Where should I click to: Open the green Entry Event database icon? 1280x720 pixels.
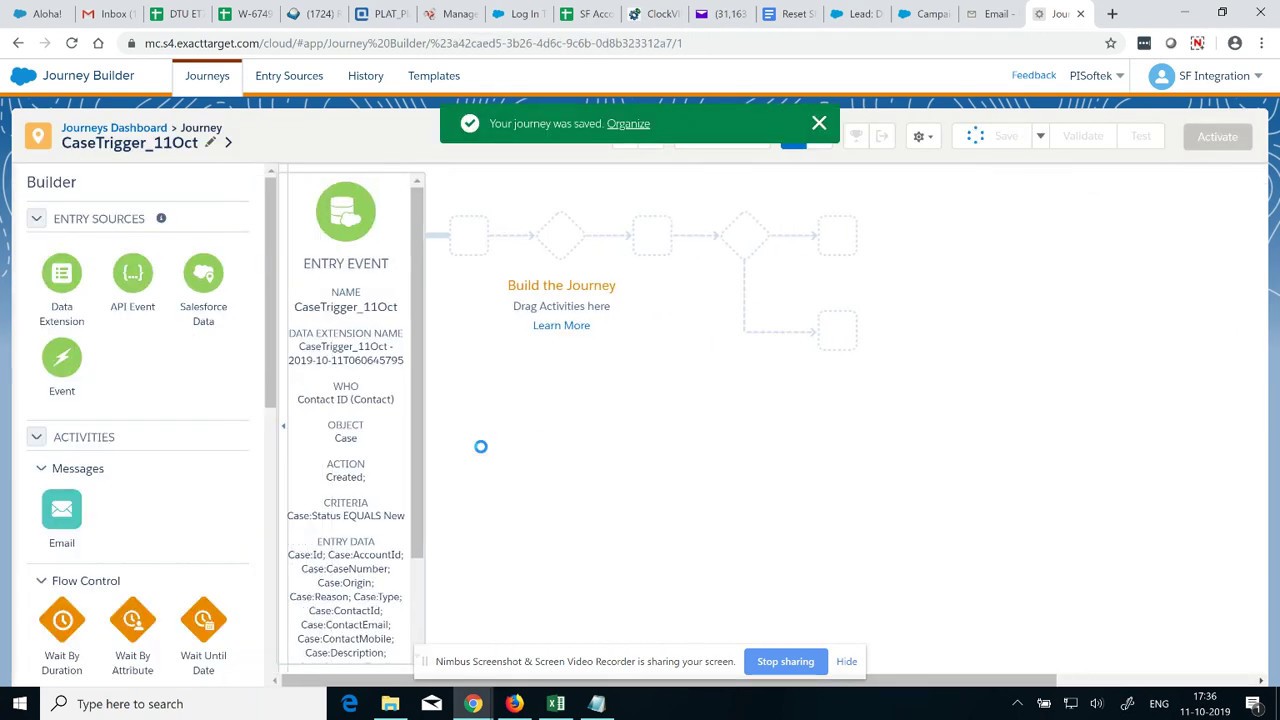tap(346, 211)
